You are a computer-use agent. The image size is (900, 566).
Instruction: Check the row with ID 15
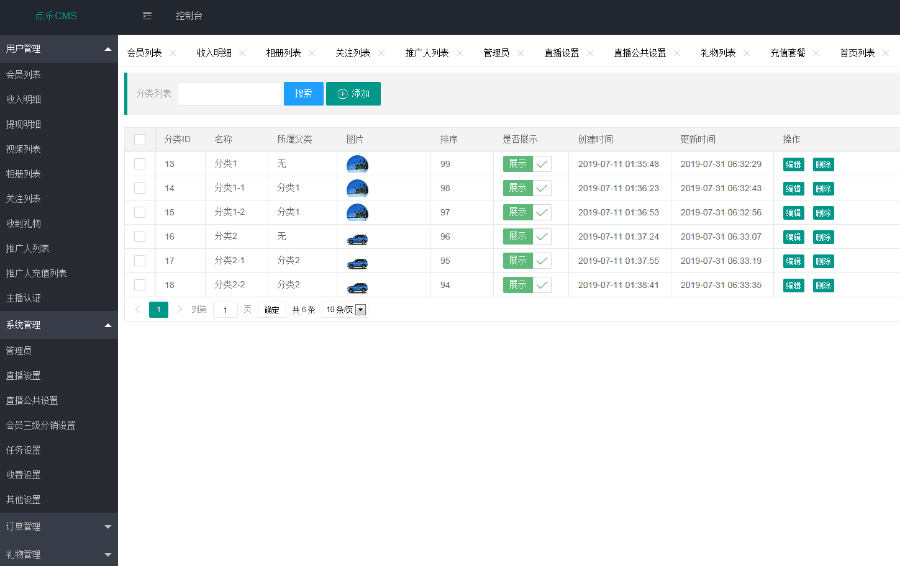(139, 212)
